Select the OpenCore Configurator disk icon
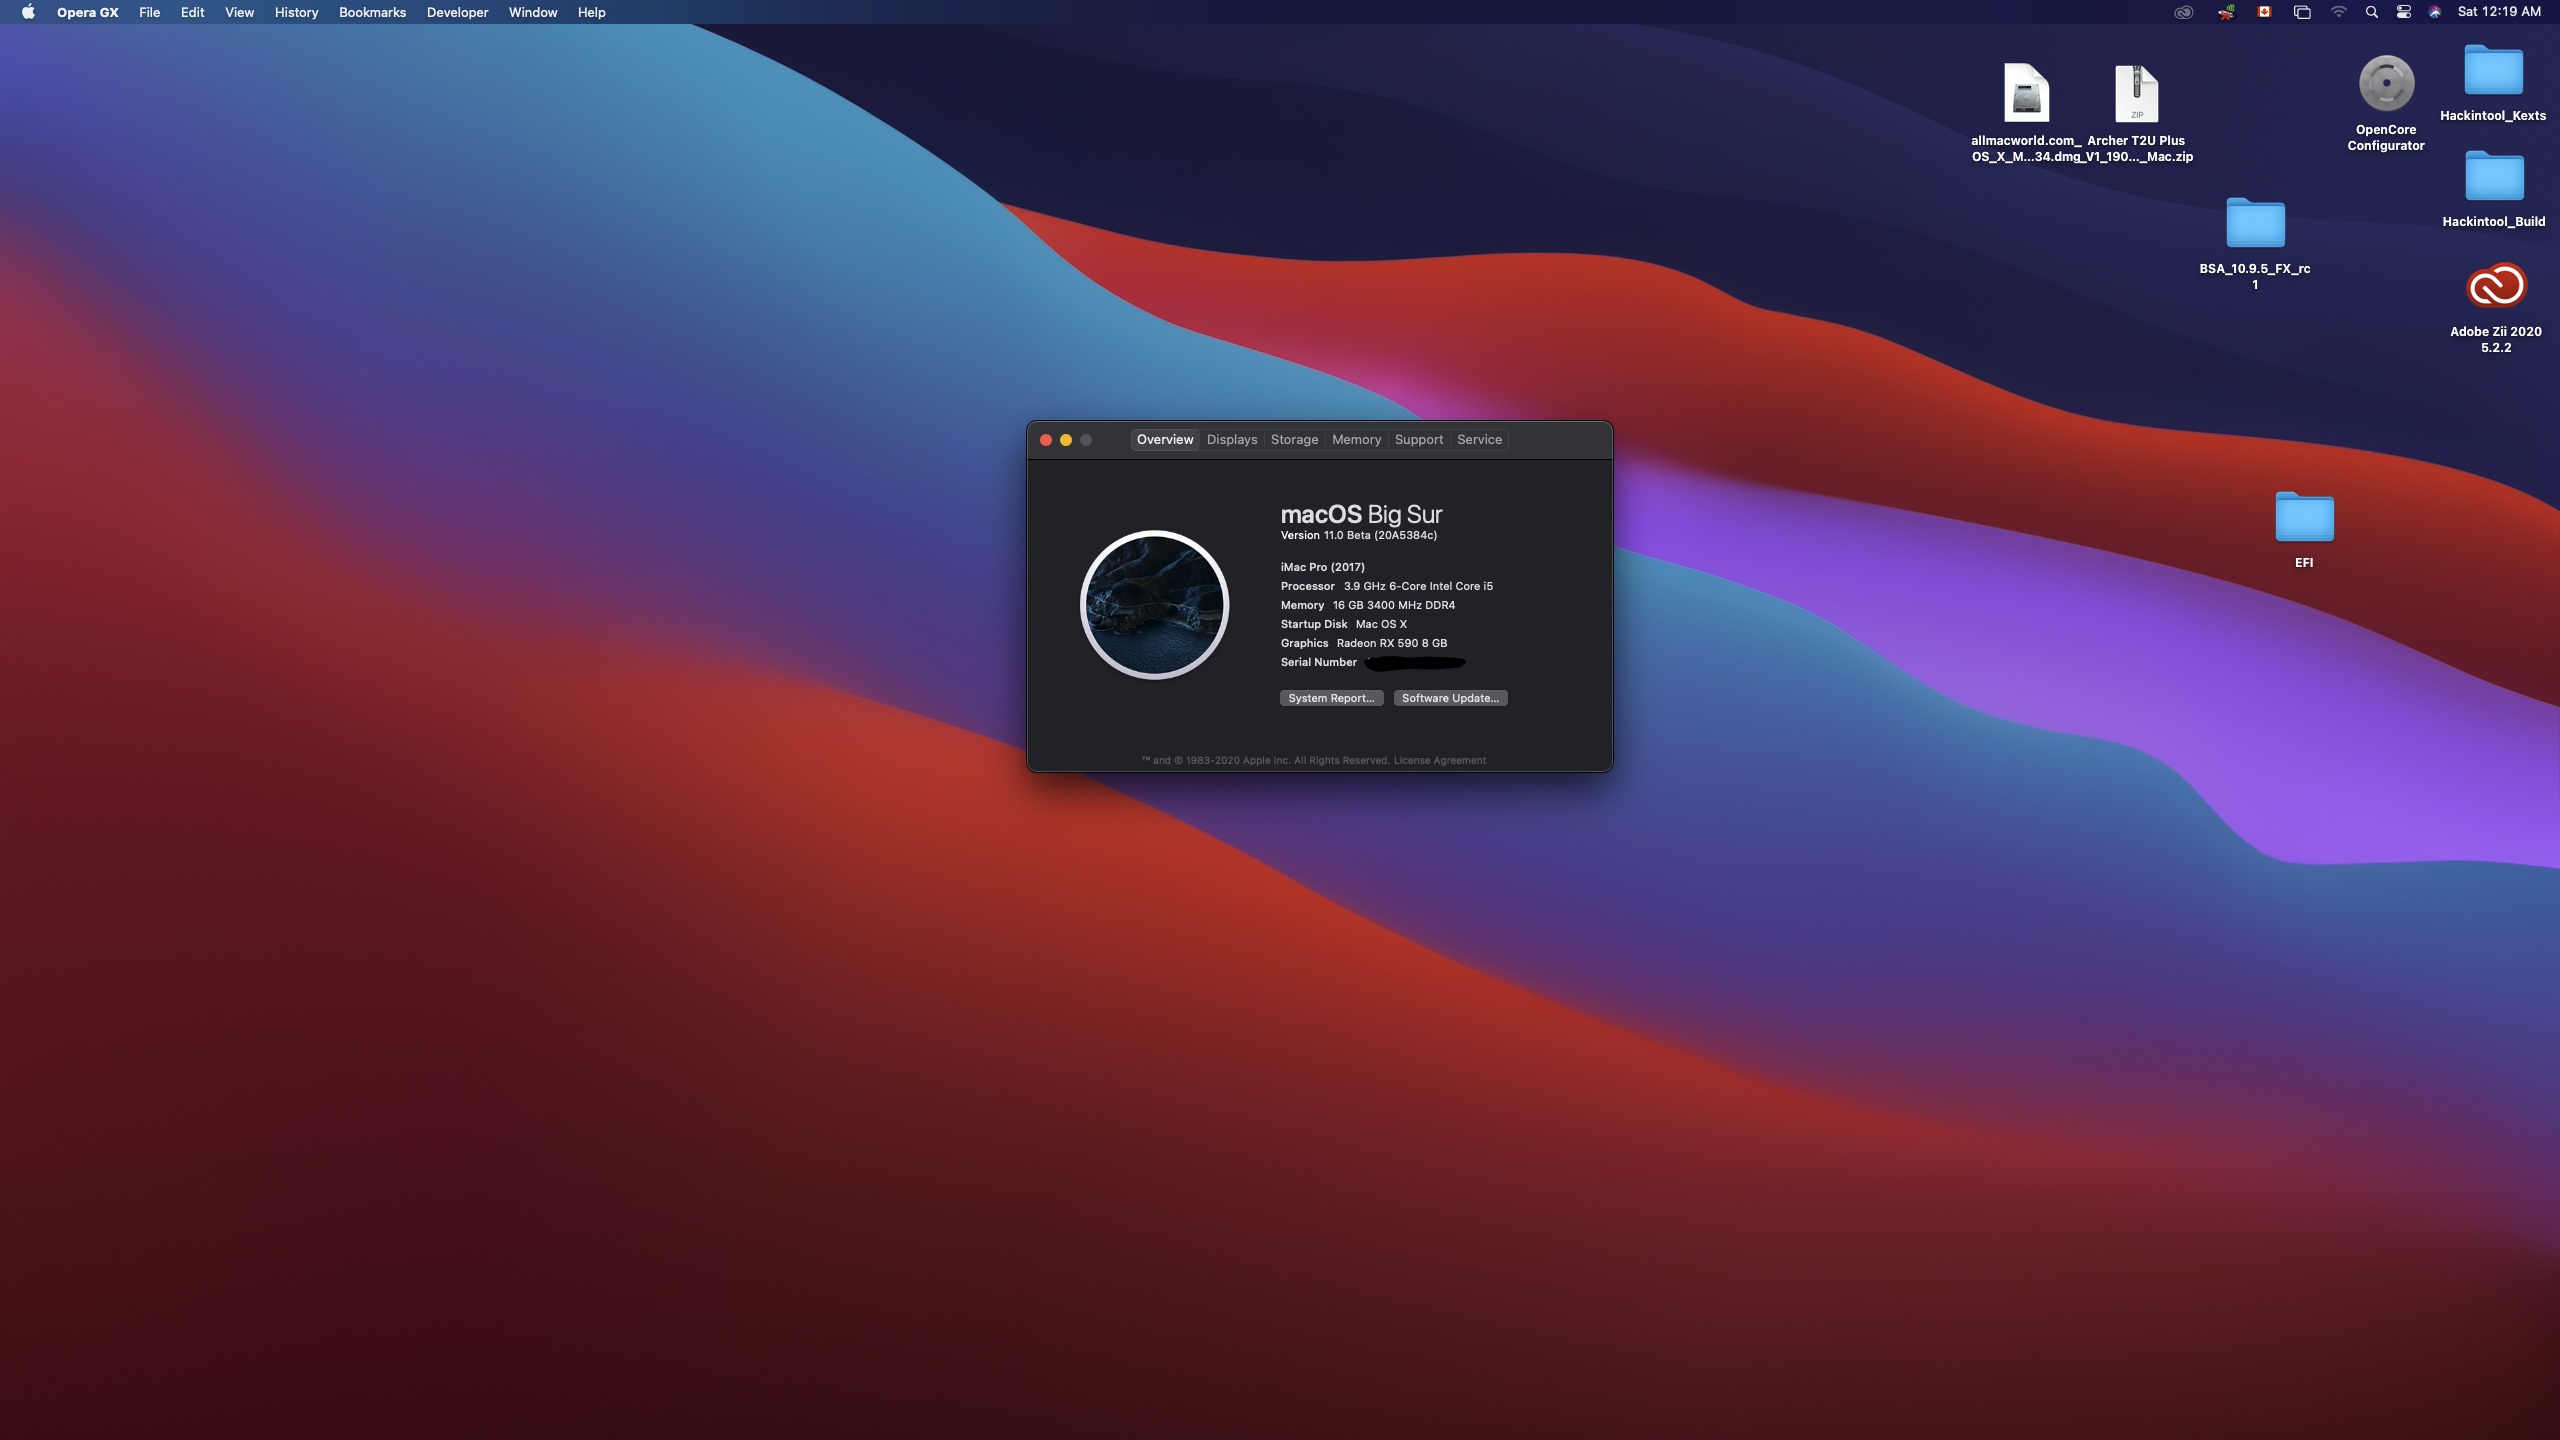 (x=2386, y=84)
